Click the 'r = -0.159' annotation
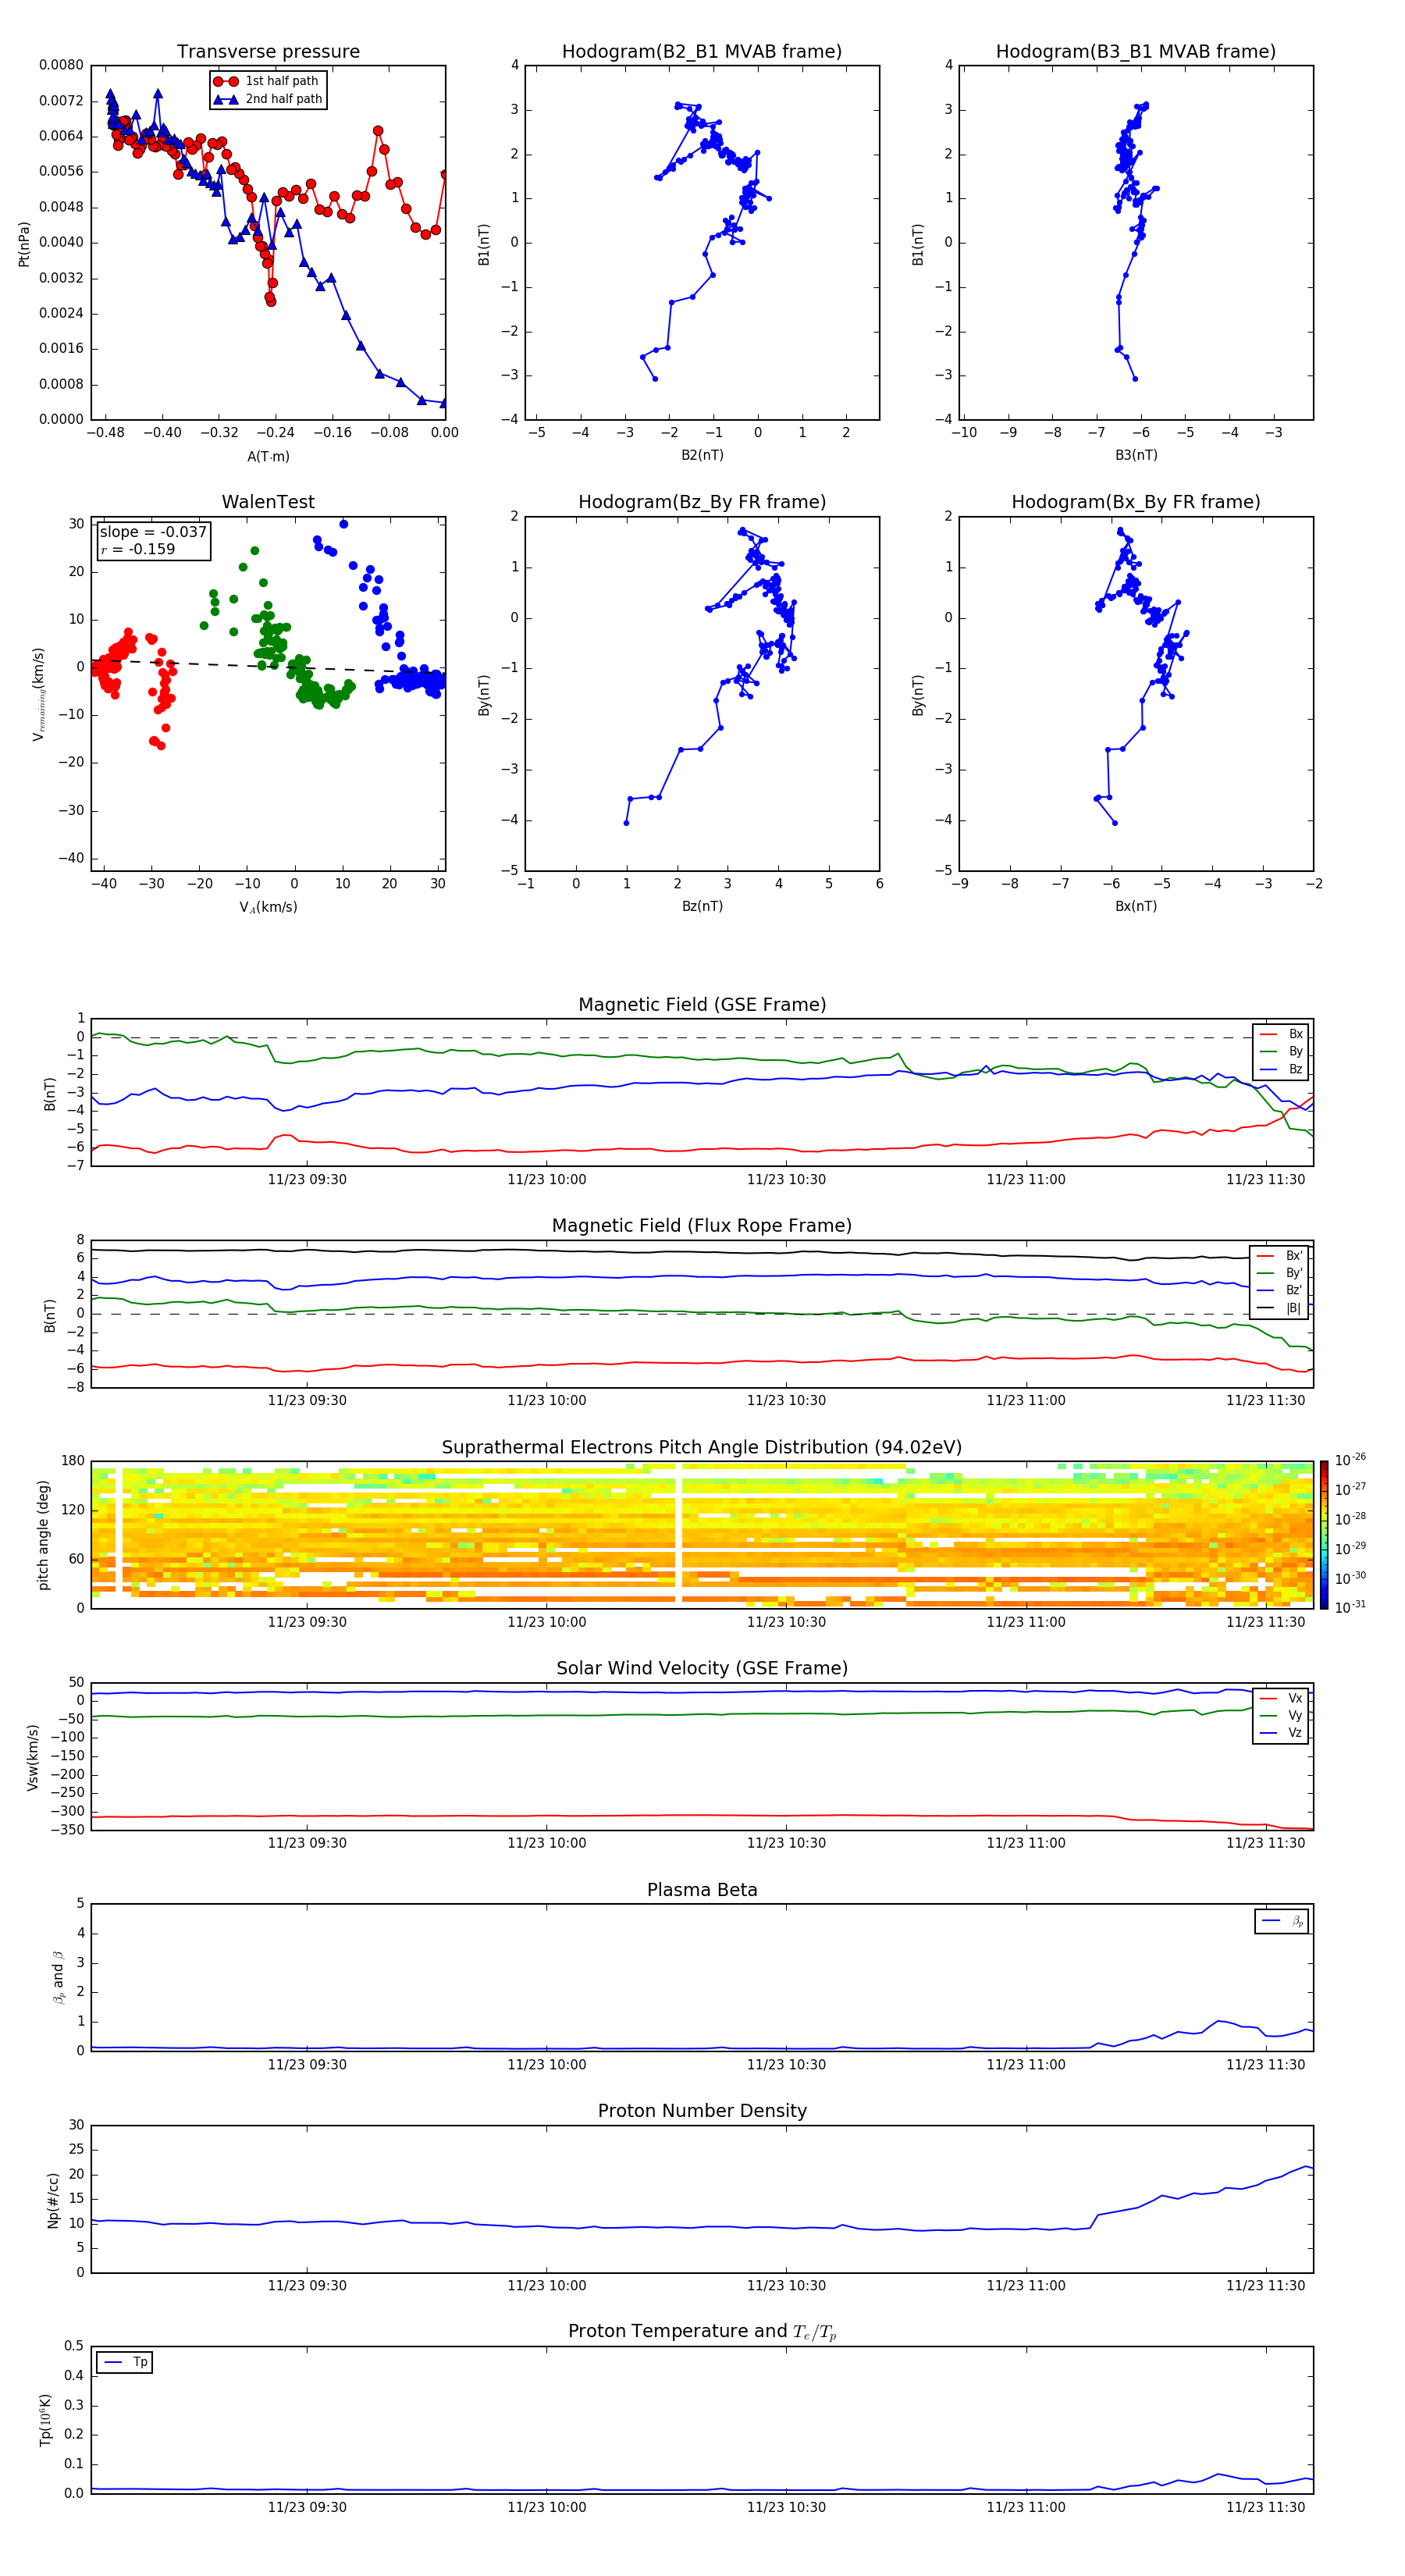The width and height of the screenshot is (1405, 2576). (138, 549)
